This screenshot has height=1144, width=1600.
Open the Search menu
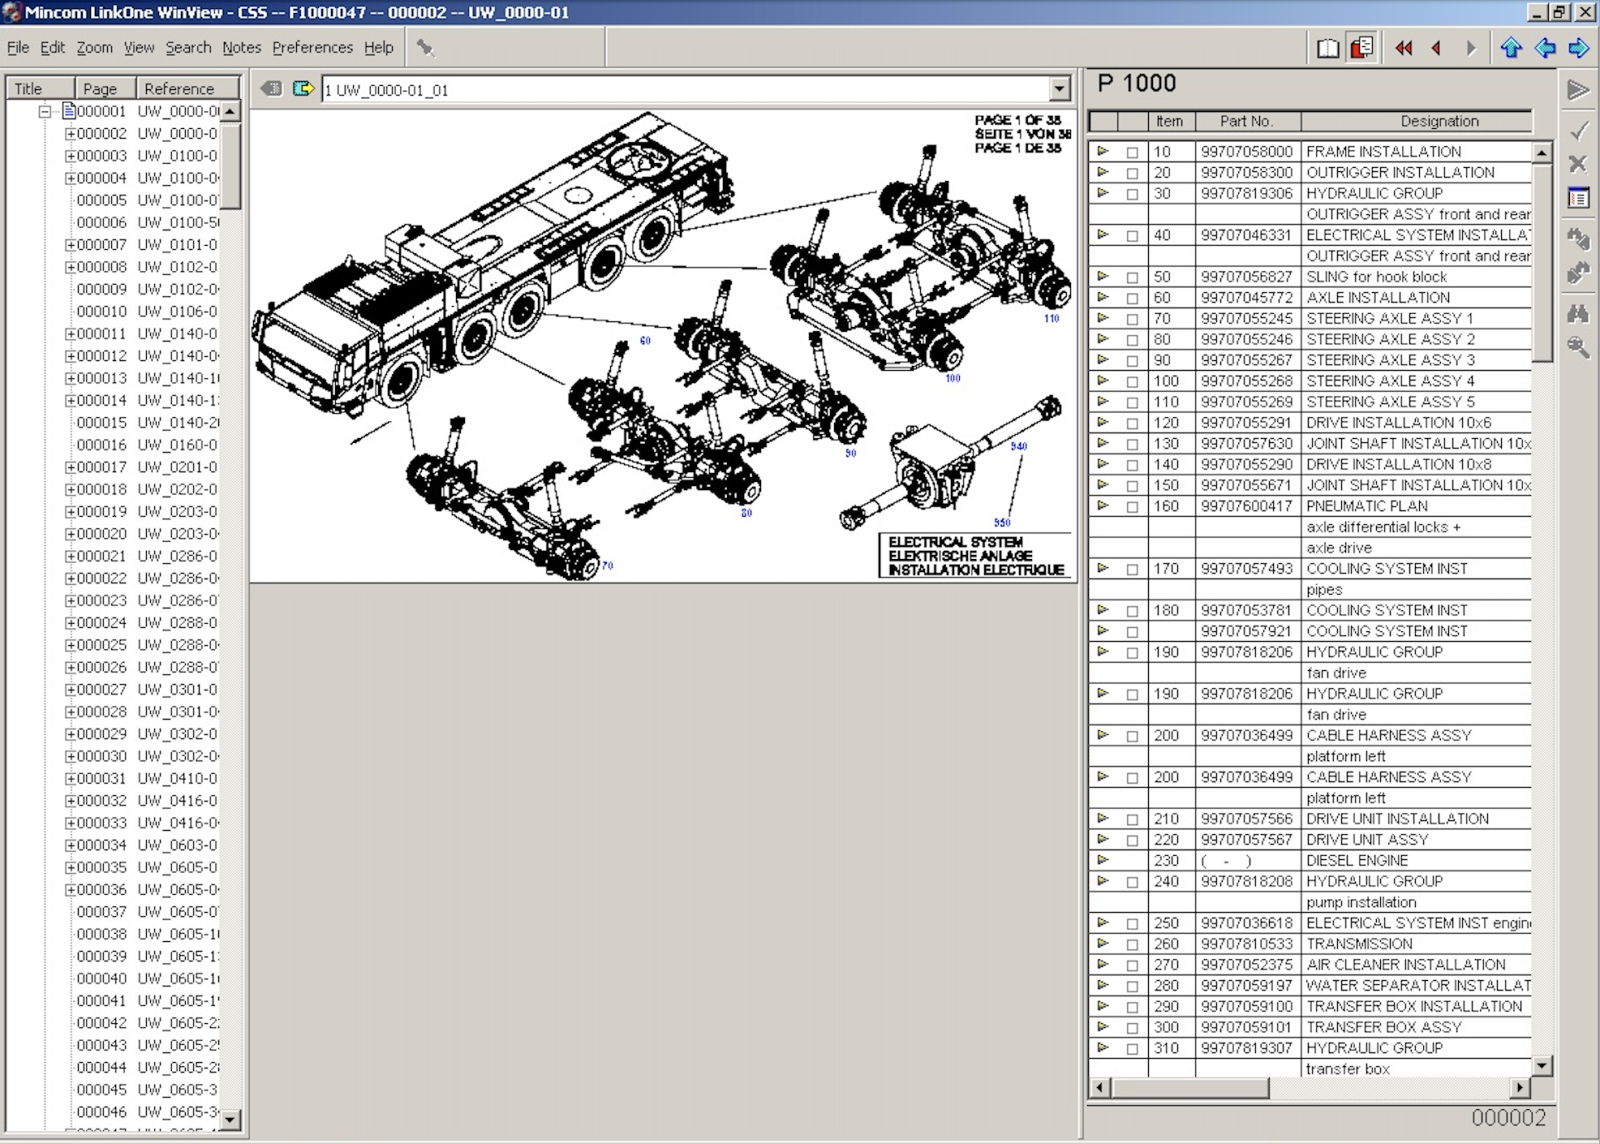point(188,47)
